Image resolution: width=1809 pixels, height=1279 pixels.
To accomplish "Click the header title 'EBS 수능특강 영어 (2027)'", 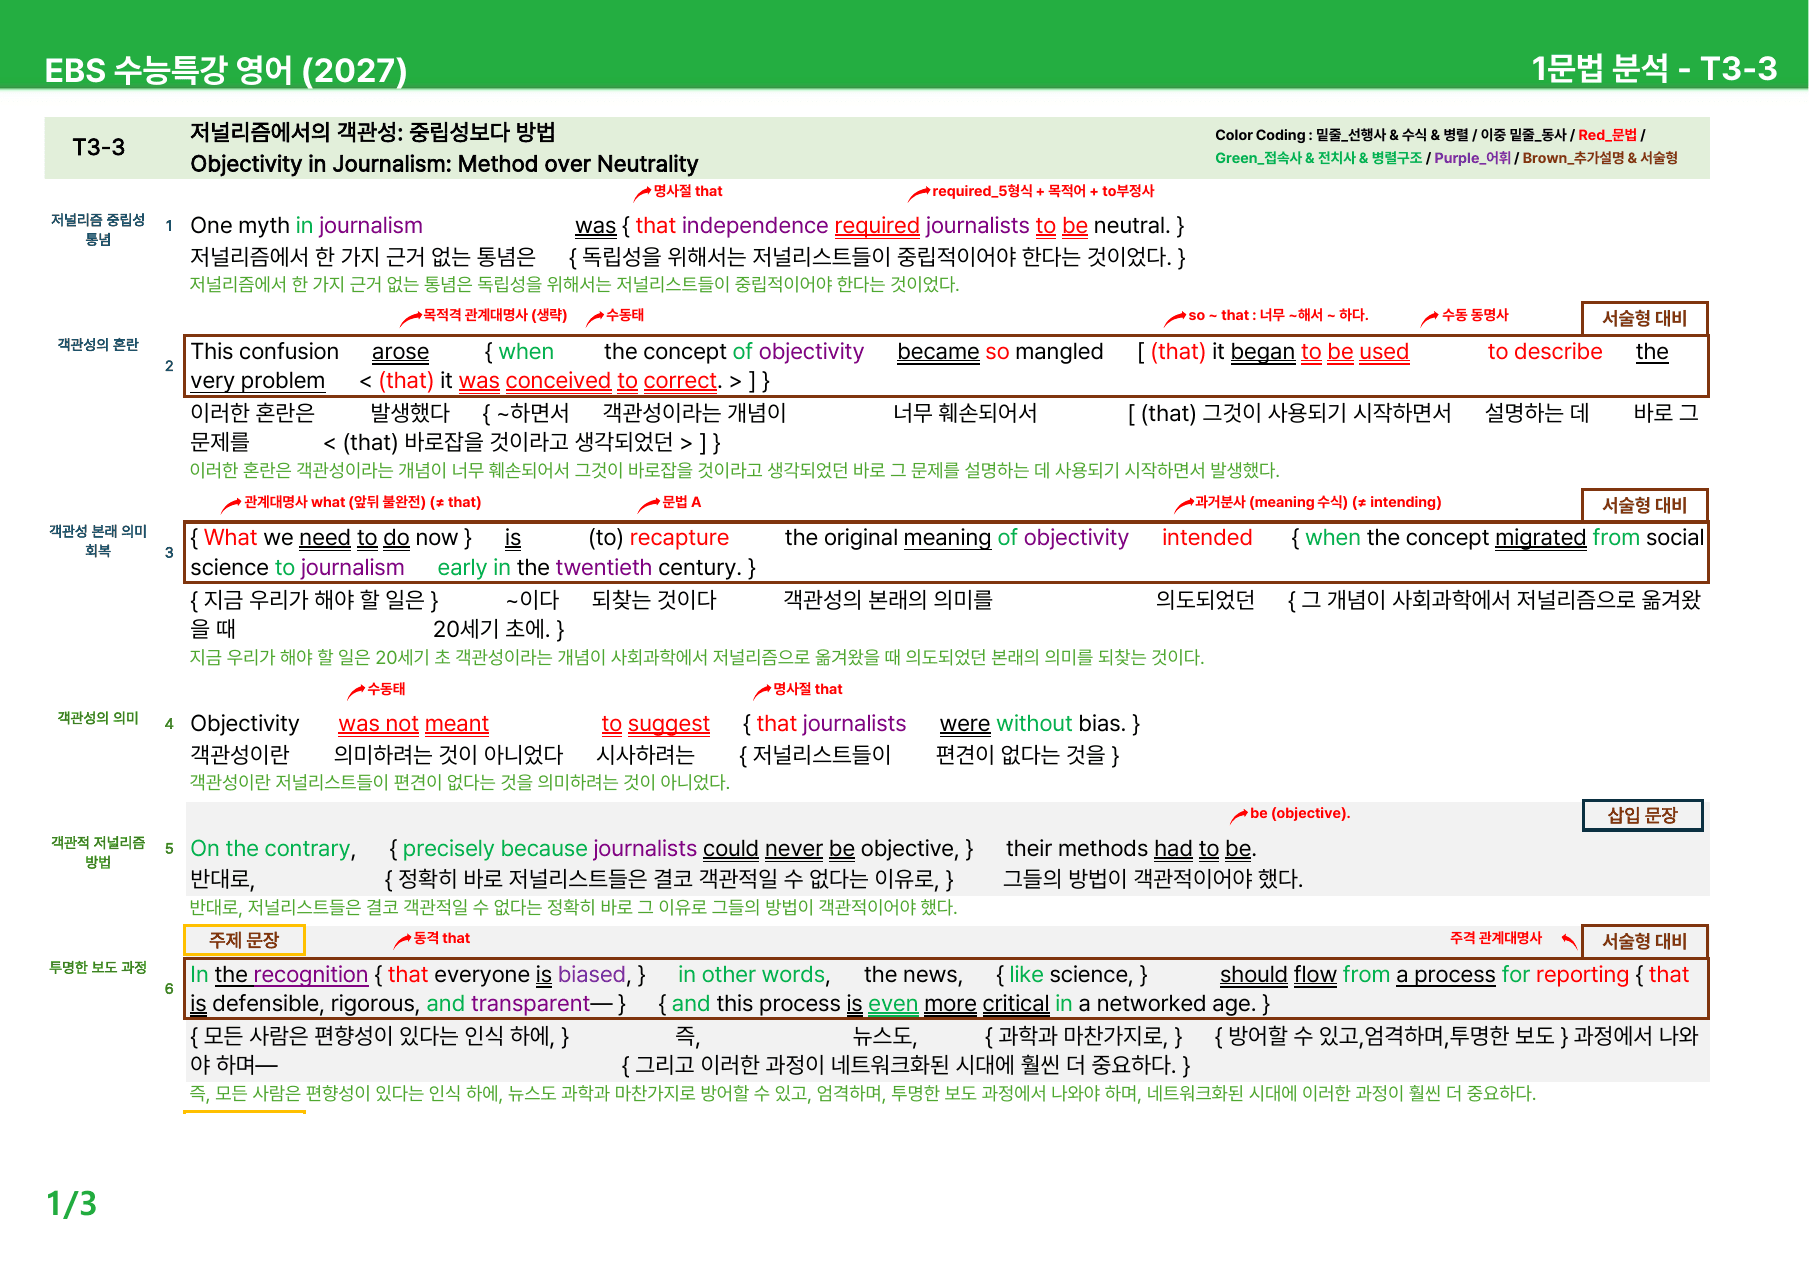I will 226,70.
